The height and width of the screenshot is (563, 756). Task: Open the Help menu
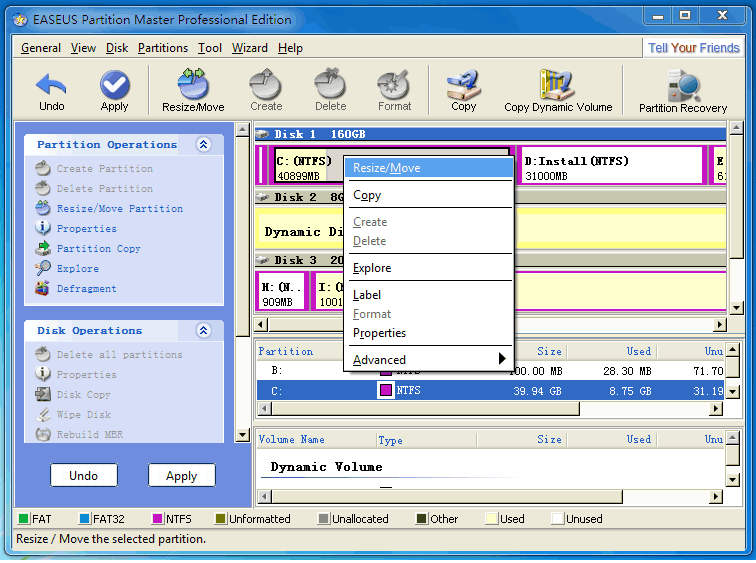(290, 48)
